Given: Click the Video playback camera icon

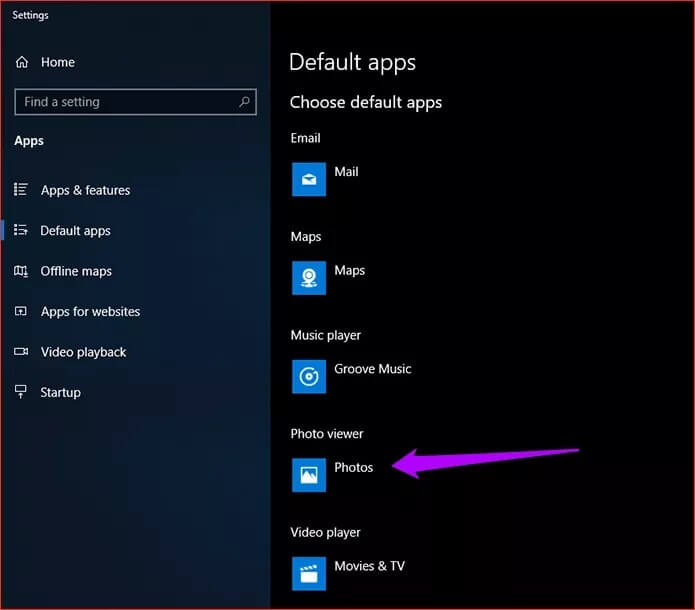Looking at the screenshot, I should 21,352.
